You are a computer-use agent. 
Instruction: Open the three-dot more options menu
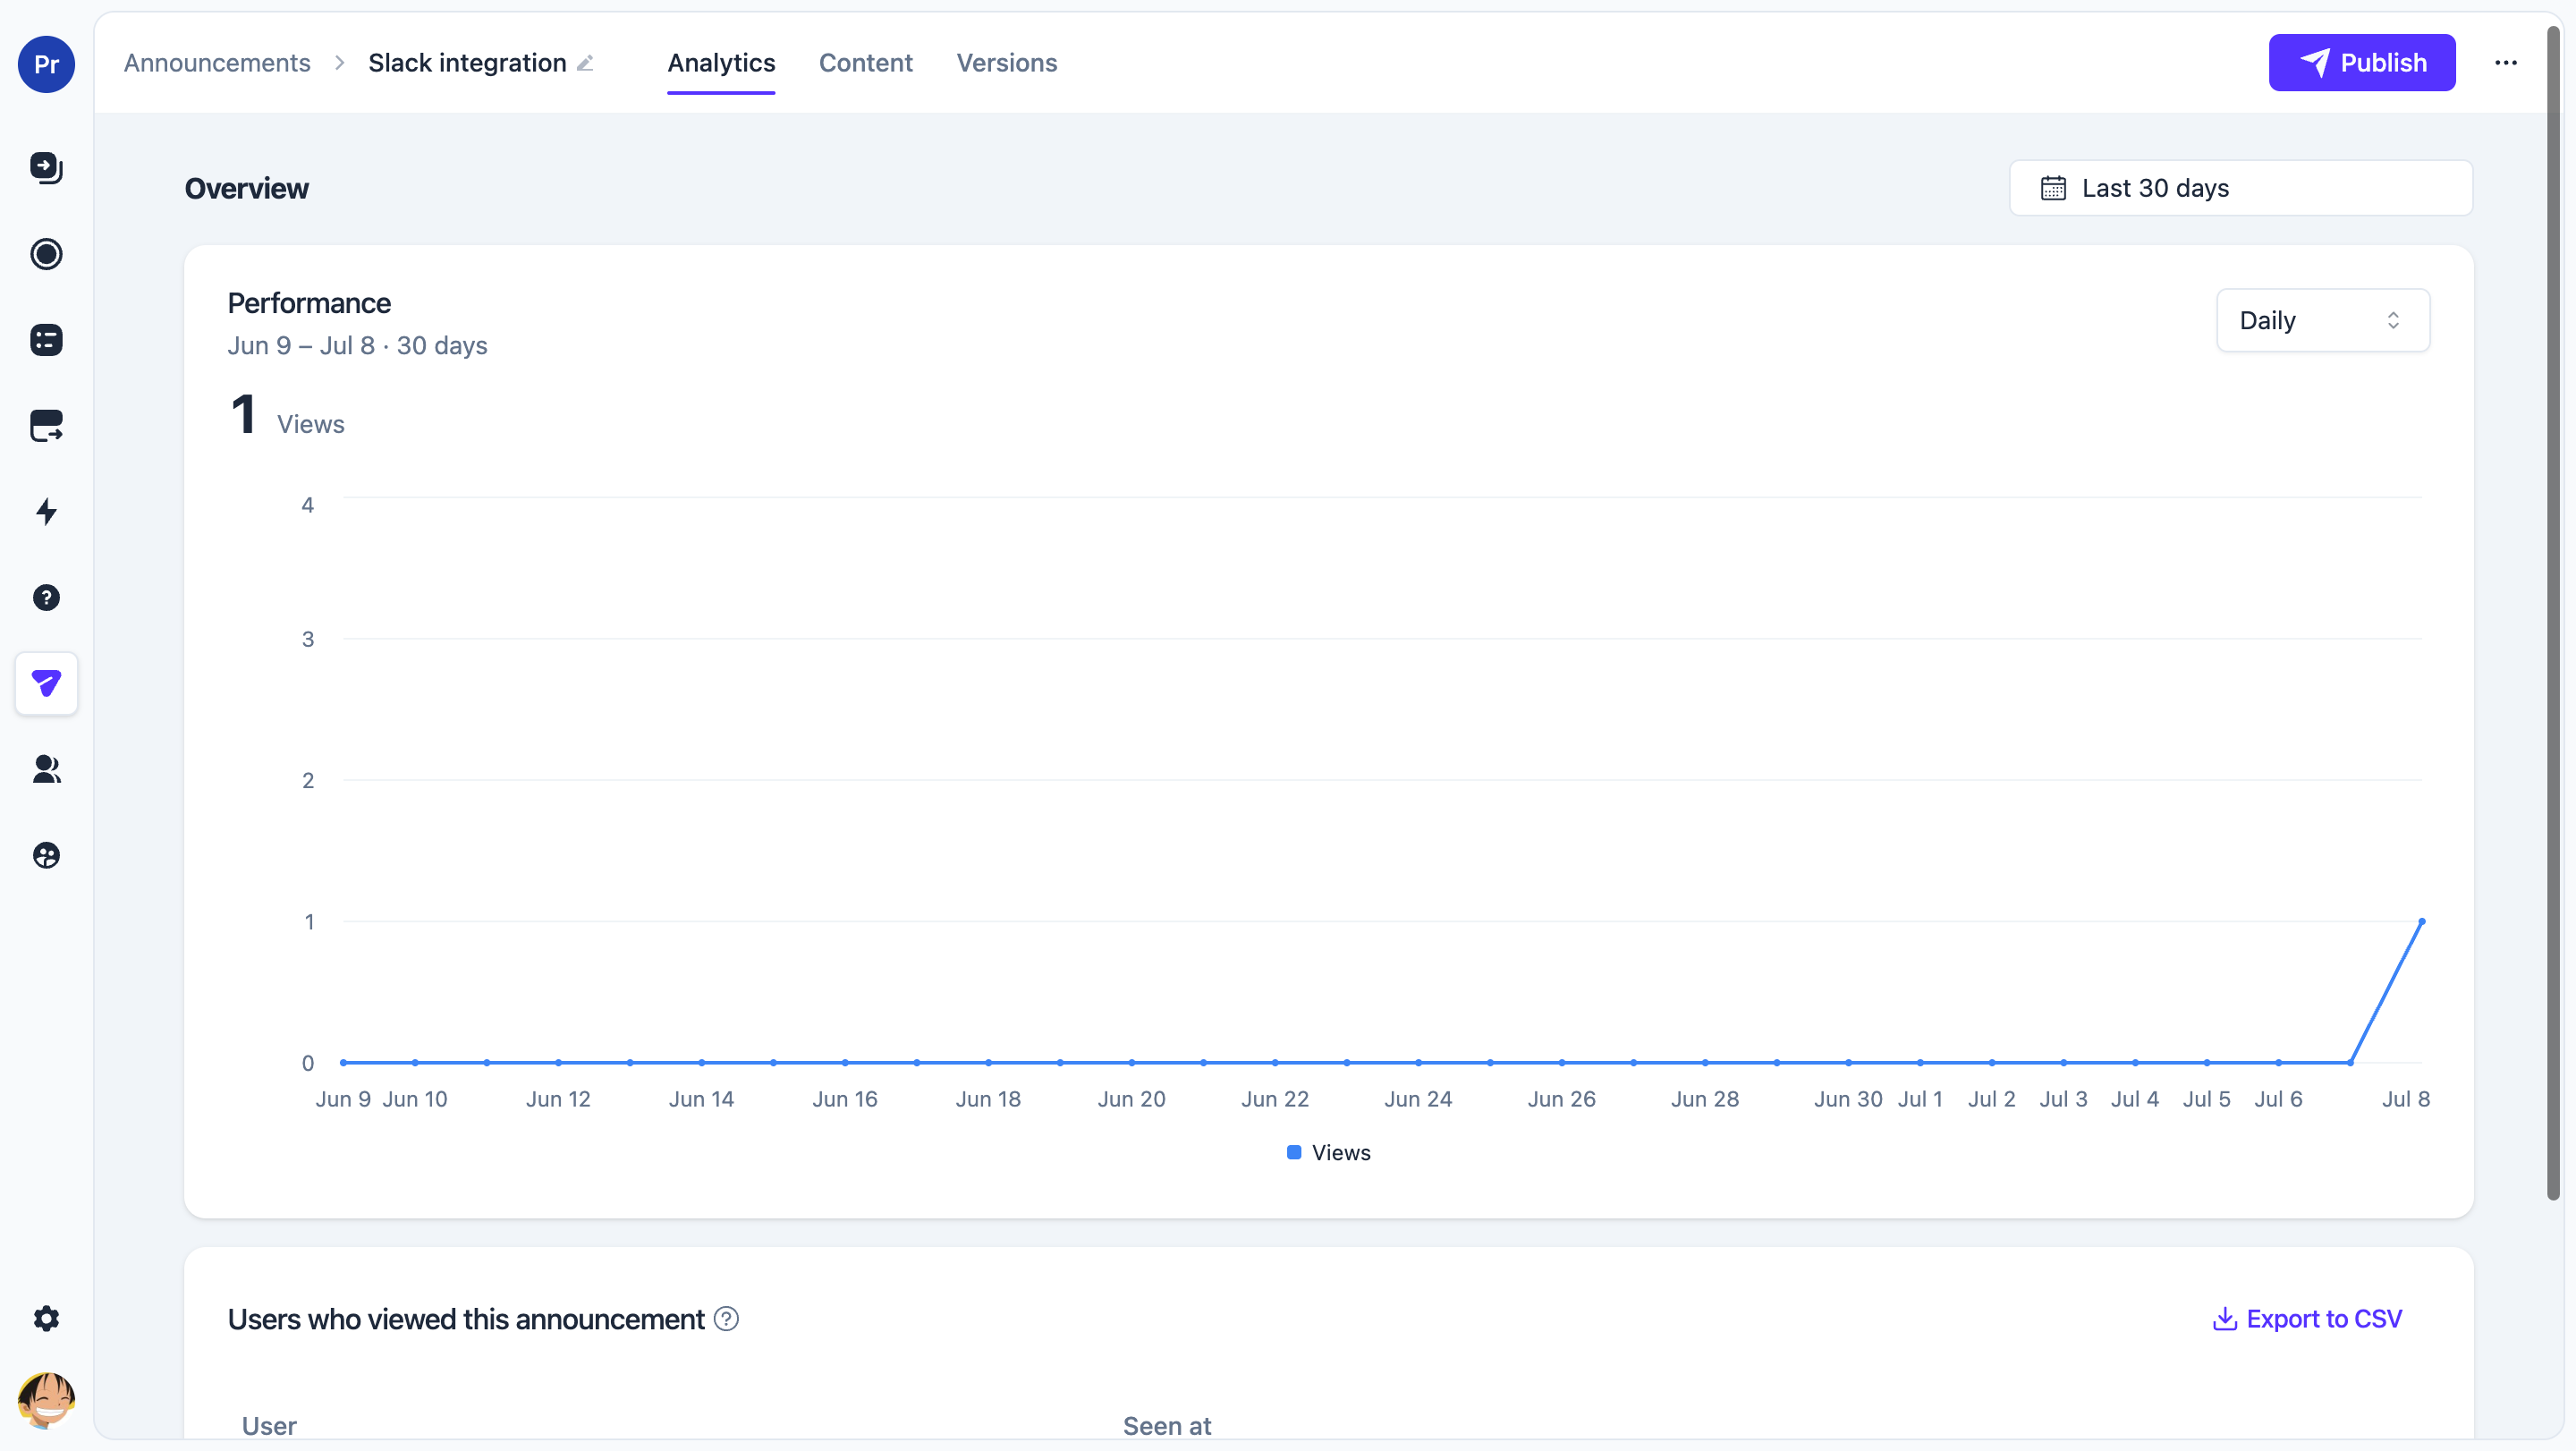pyautogui.click(x=2505, y=63)
